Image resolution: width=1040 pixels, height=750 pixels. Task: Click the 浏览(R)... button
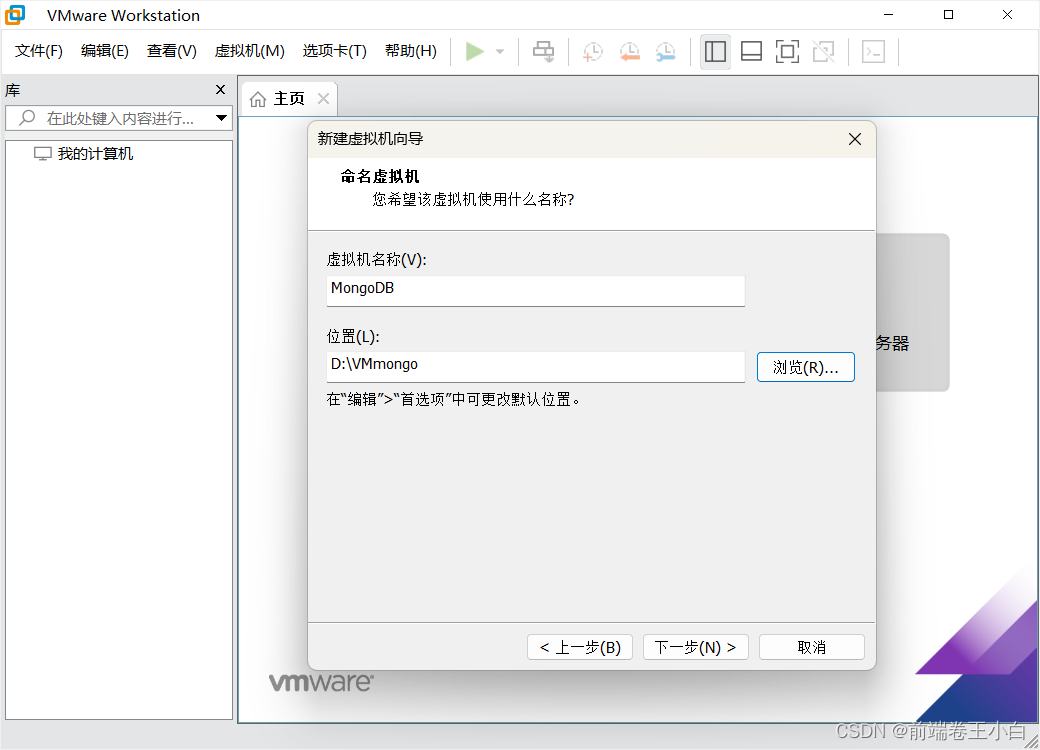pos(805,367)
